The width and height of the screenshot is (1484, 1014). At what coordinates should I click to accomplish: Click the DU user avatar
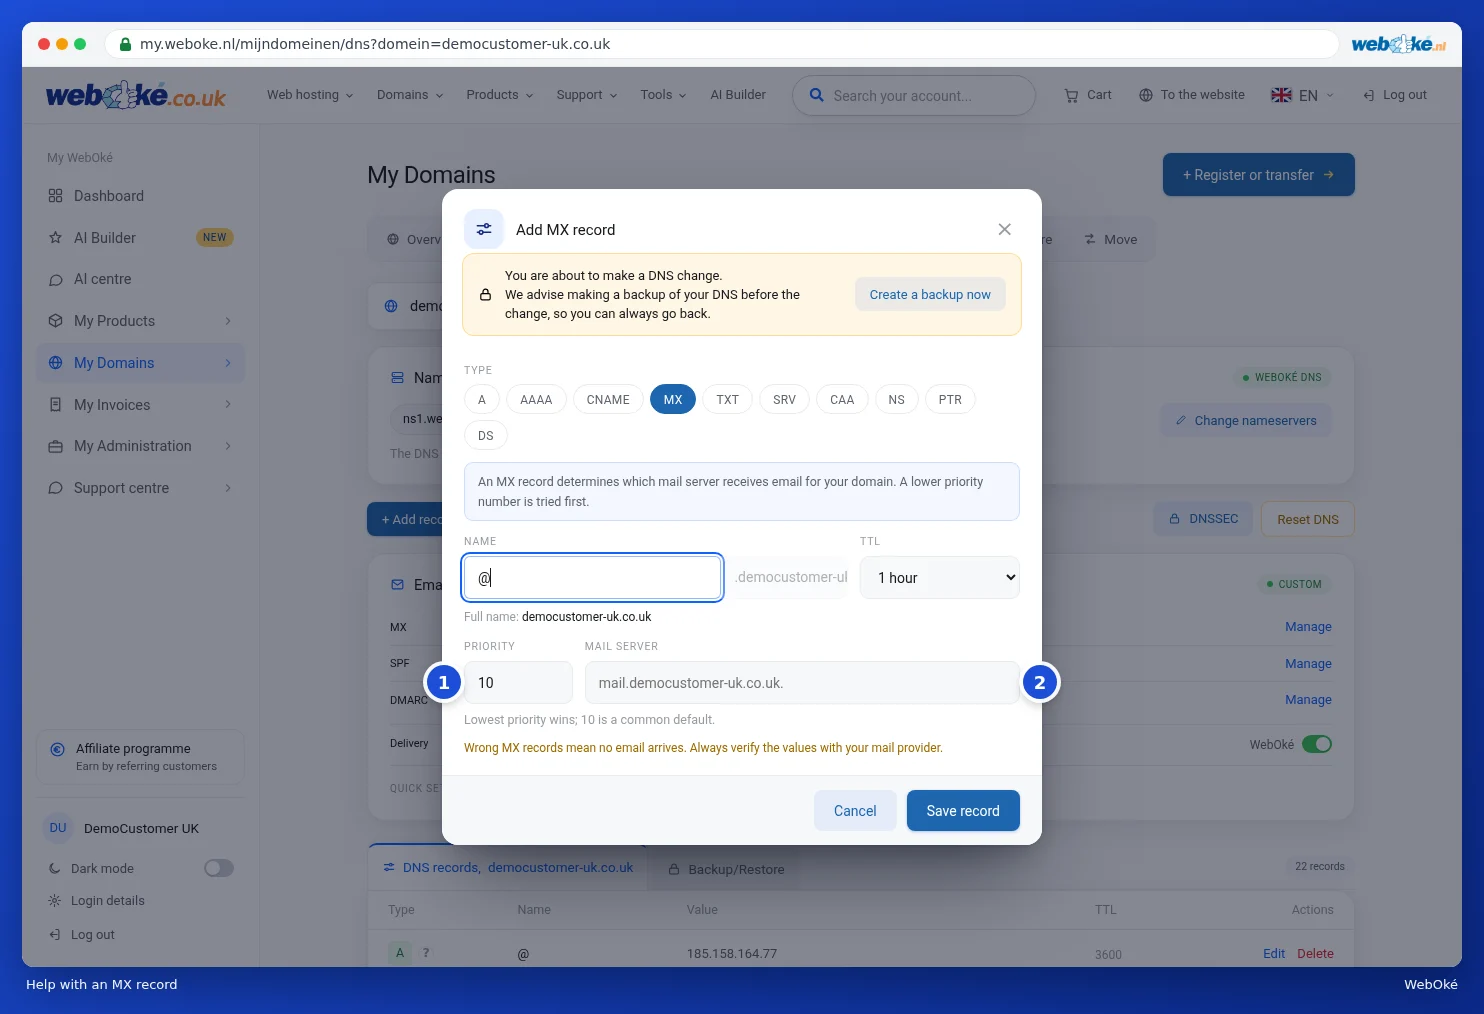click(58, 828)
